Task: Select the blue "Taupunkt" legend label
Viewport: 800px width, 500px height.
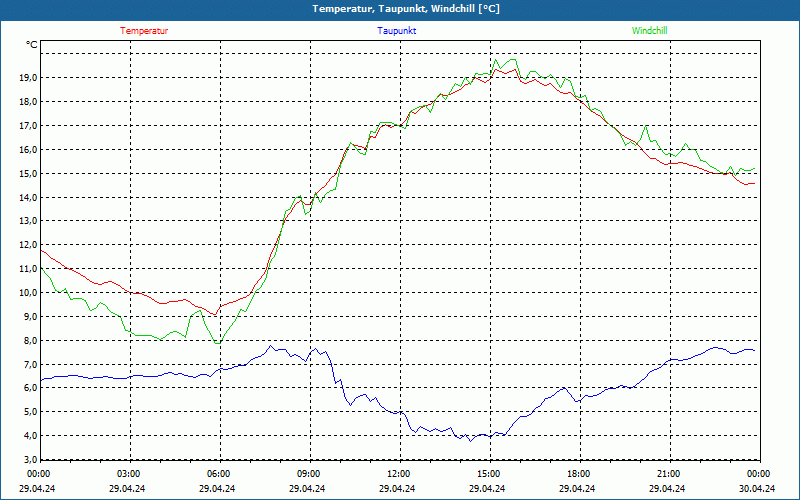Action: [396, 31]
